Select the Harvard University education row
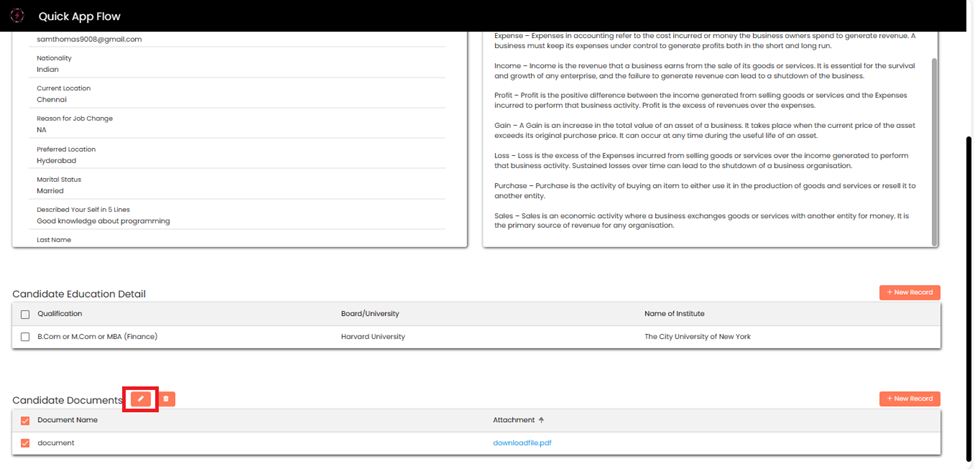This screenshot has height=469, width=975. point(373,337)
